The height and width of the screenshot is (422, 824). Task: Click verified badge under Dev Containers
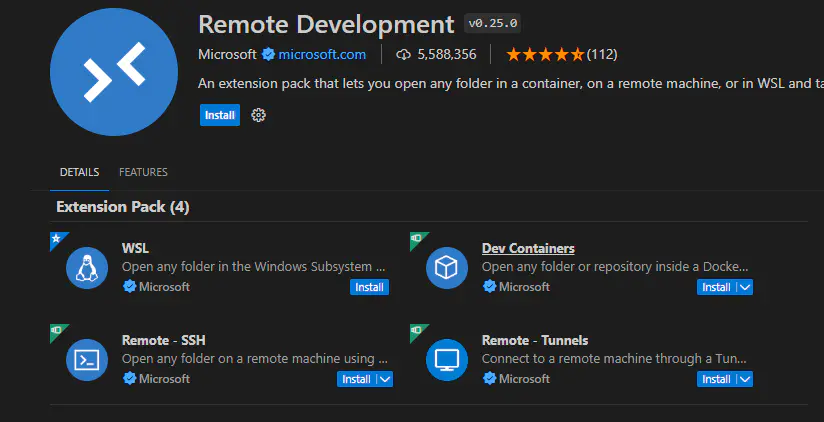[x=489, y=286]
